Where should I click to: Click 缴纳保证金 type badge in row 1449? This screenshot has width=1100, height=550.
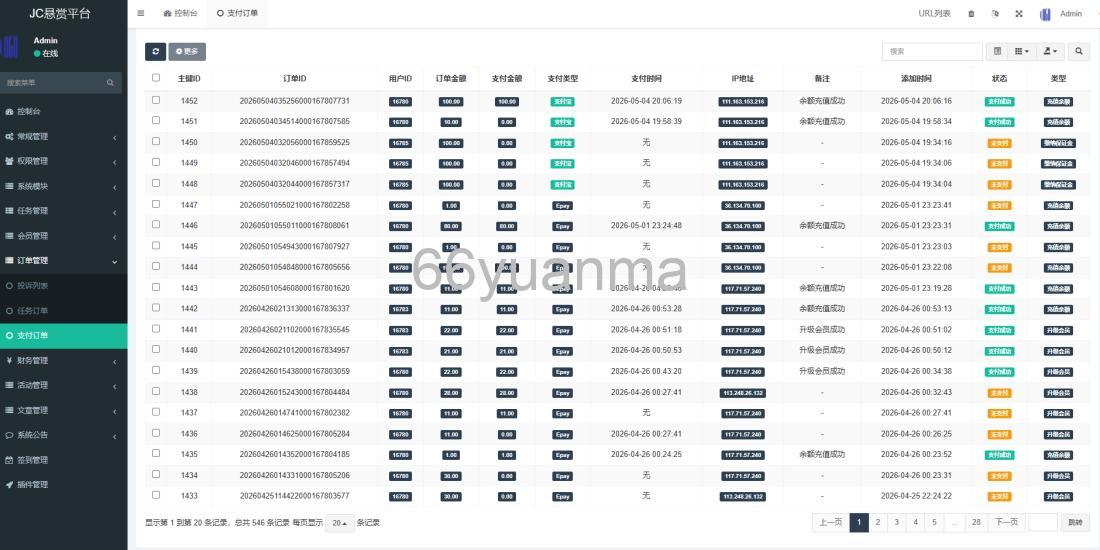[1058, 163]
